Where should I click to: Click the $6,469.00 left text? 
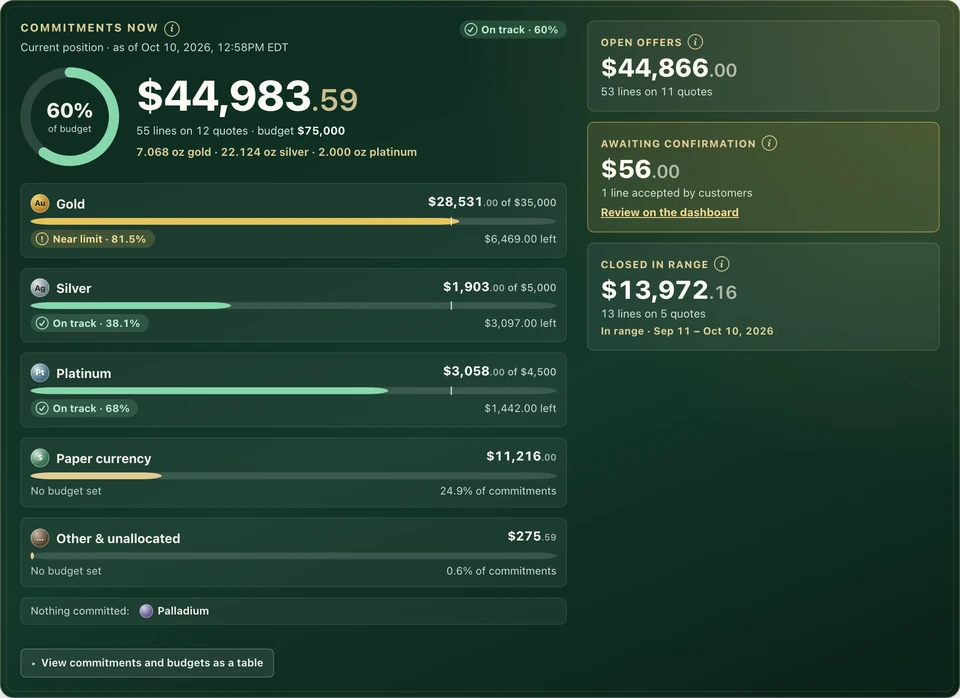[520, 239]
